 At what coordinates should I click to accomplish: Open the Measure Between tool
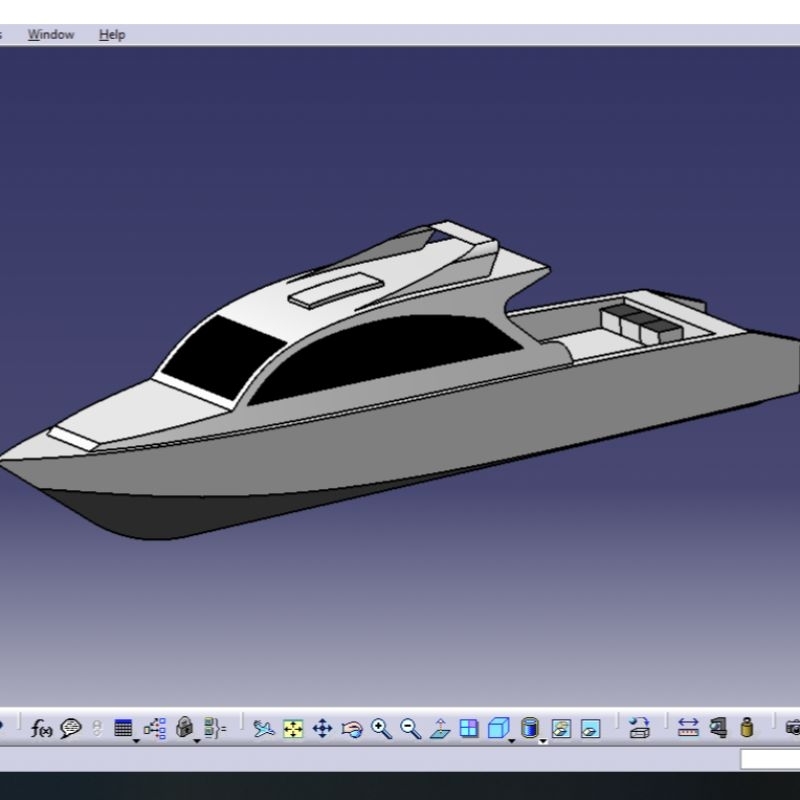pos(688,730)
